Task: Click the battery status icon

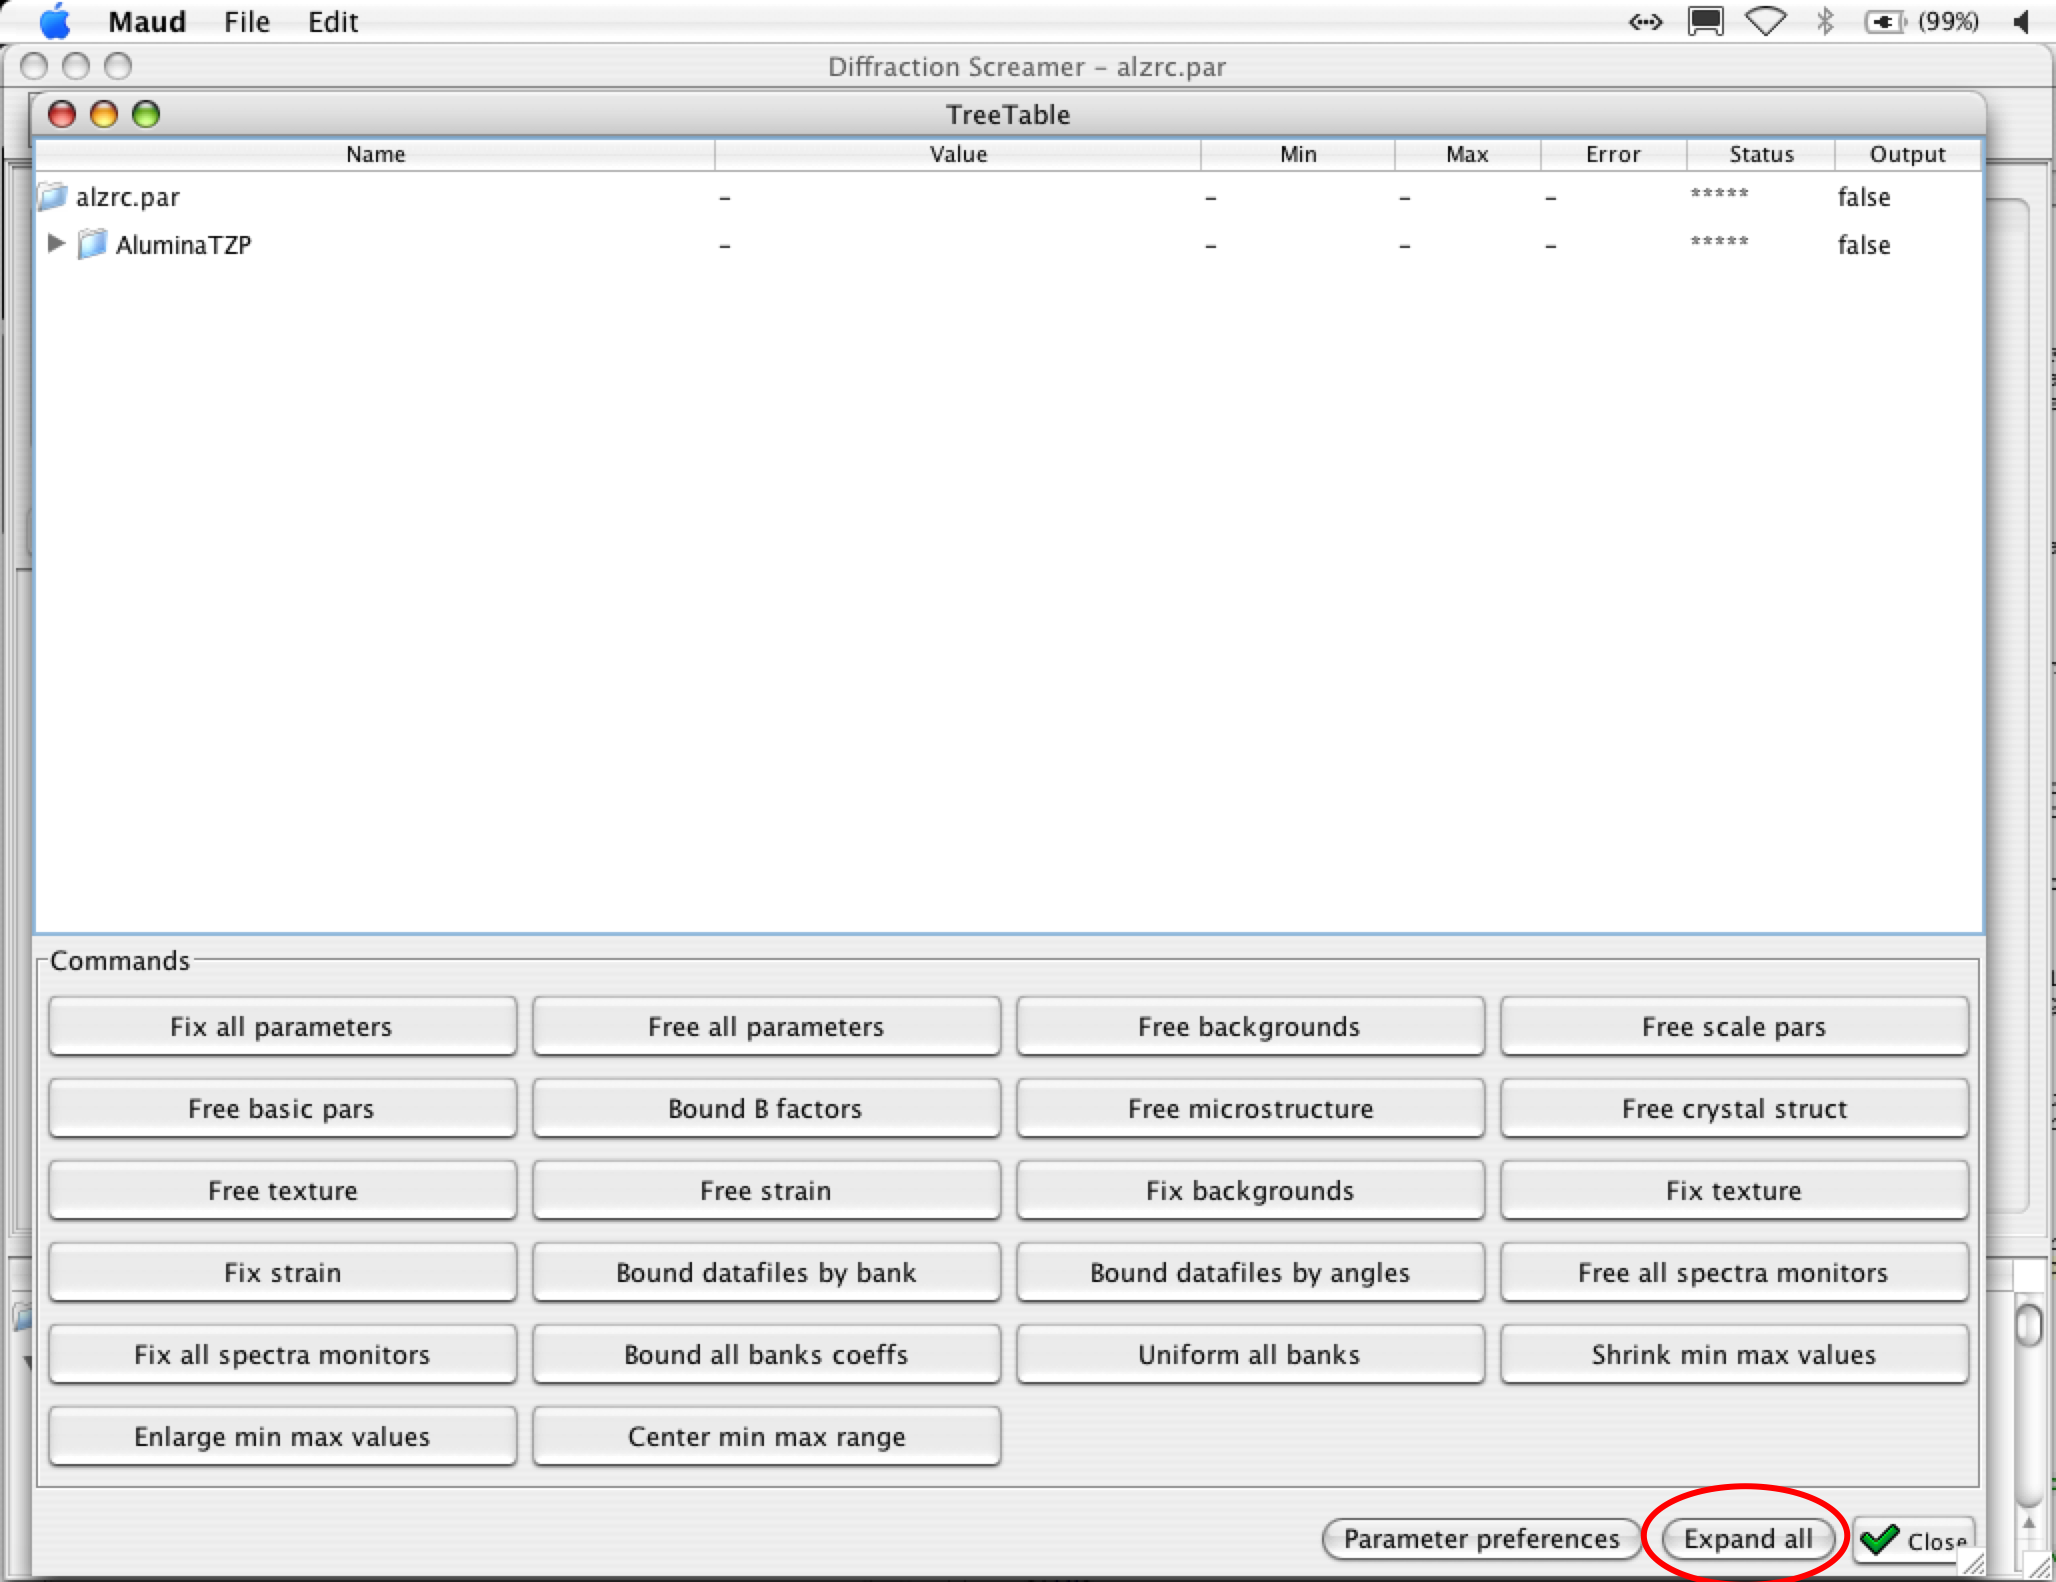Action: pyautogui.click(x=1885, y=21)
